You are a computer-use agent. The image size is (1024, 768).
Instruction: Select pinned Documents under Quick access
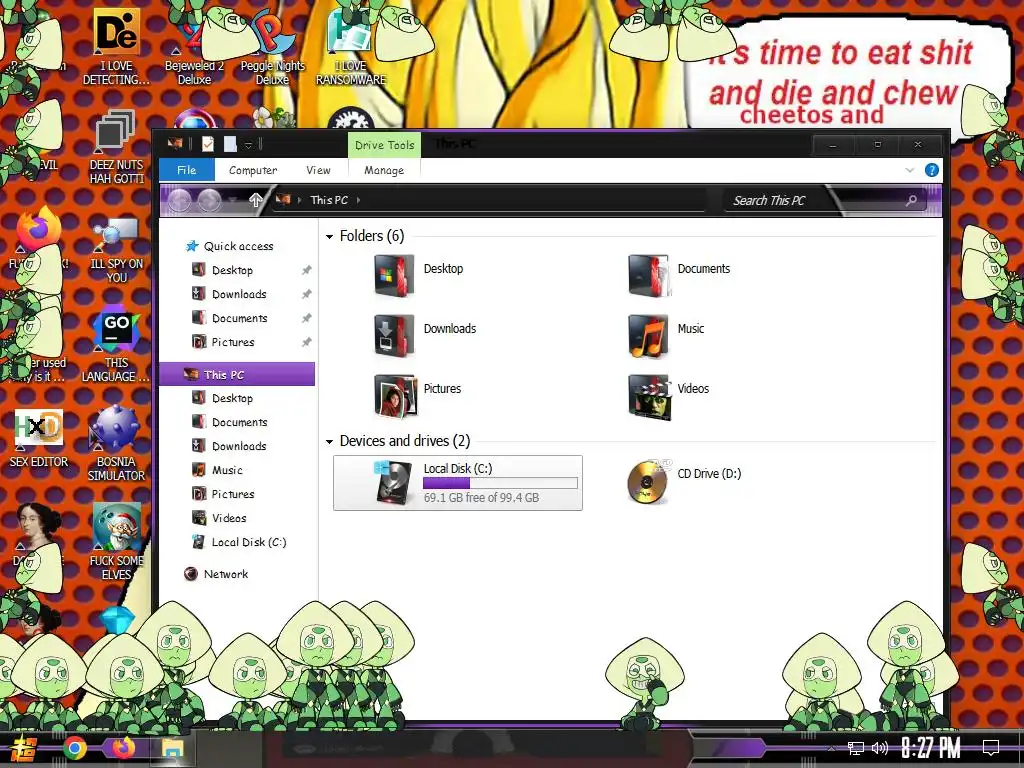point(240,318)
